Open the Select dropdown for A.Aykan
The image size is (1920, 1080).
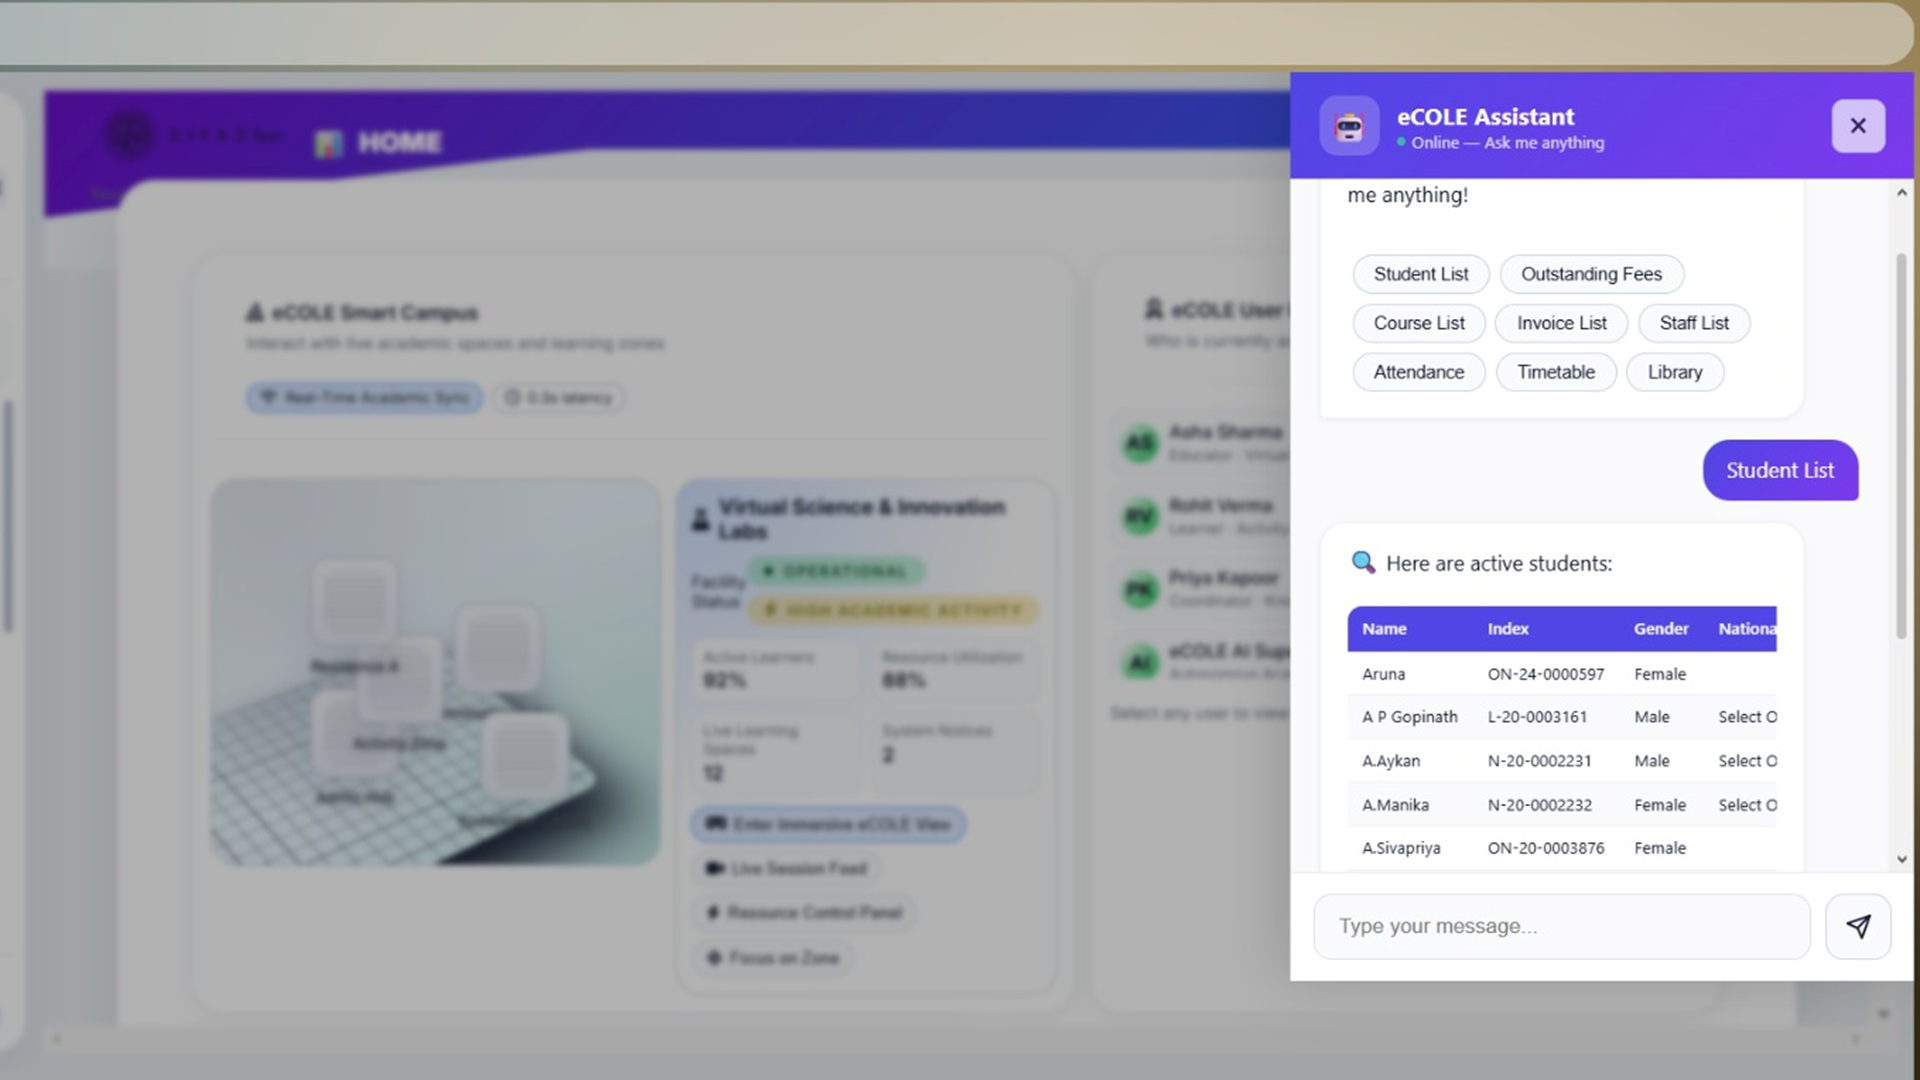pyautogui.click(x=1747, y=761)
